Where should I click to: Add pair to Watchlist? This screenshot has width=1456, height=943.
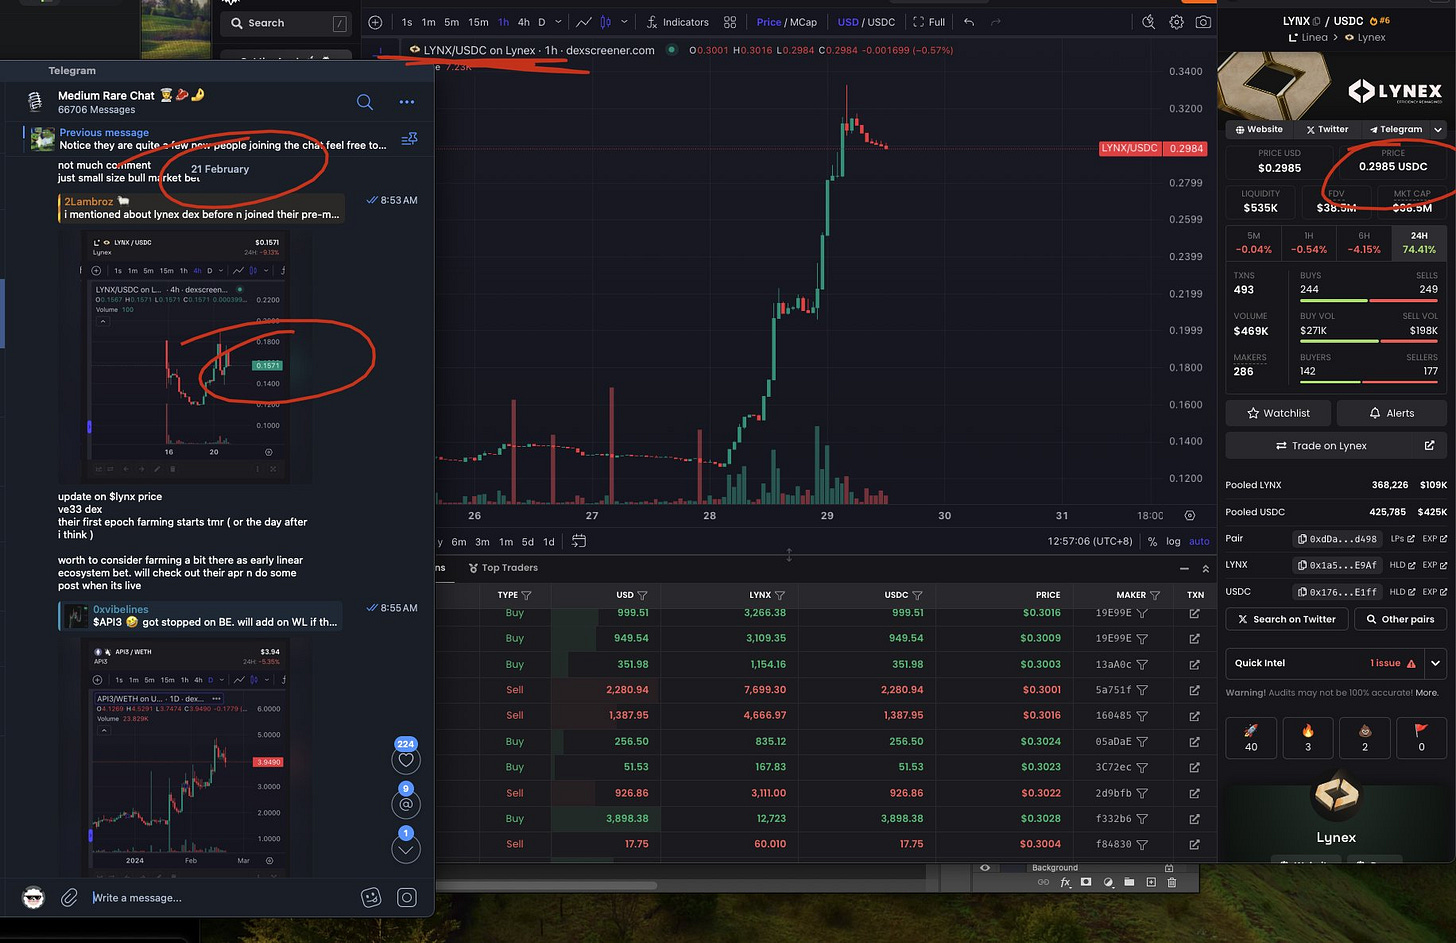pyautogui.click(x=1278, y=413)
